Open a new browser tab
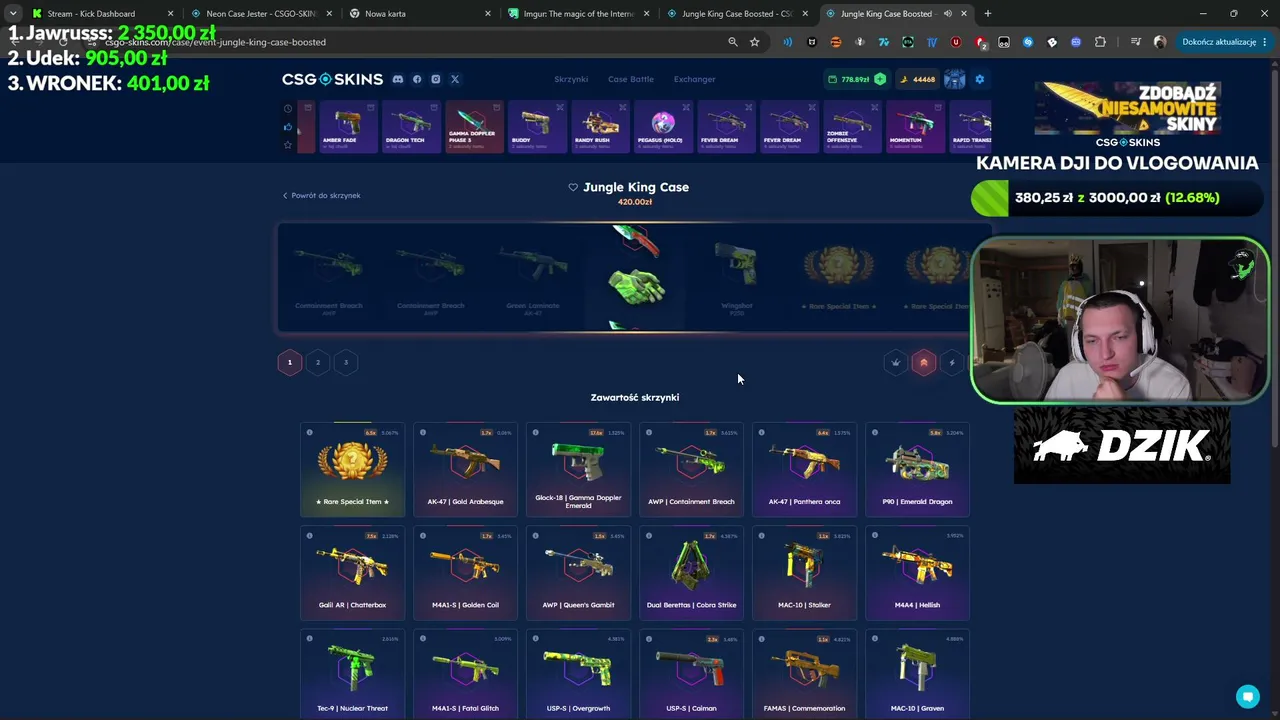 [988, 14]
